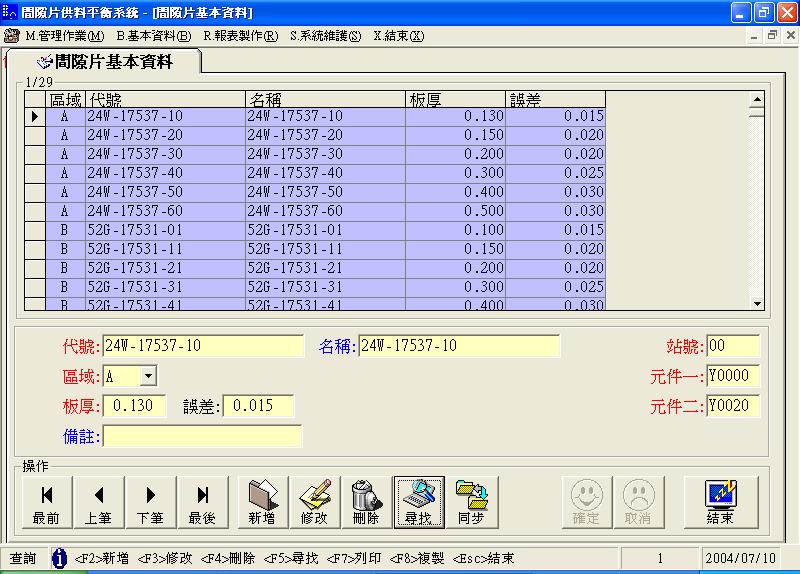The image size is (800, 574).
Task: Select row selector of 24W-17537-10 row
Action: (x=35, y=116)
